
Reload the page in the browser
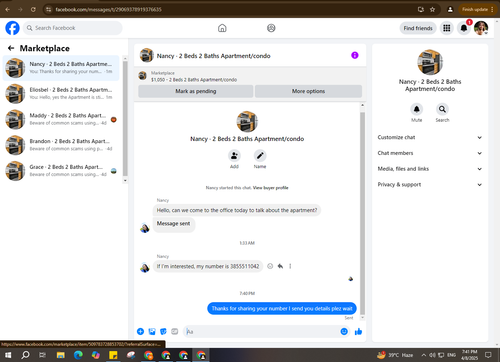click(x=33, y=9)
